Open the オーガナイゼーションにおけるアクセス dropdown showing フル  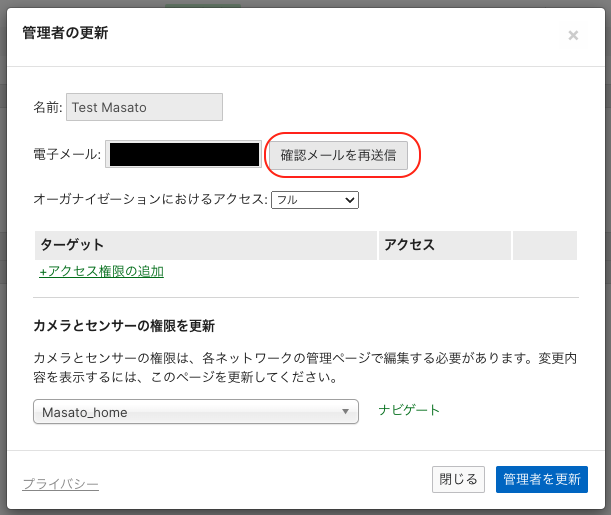click(x=315, y=200)
